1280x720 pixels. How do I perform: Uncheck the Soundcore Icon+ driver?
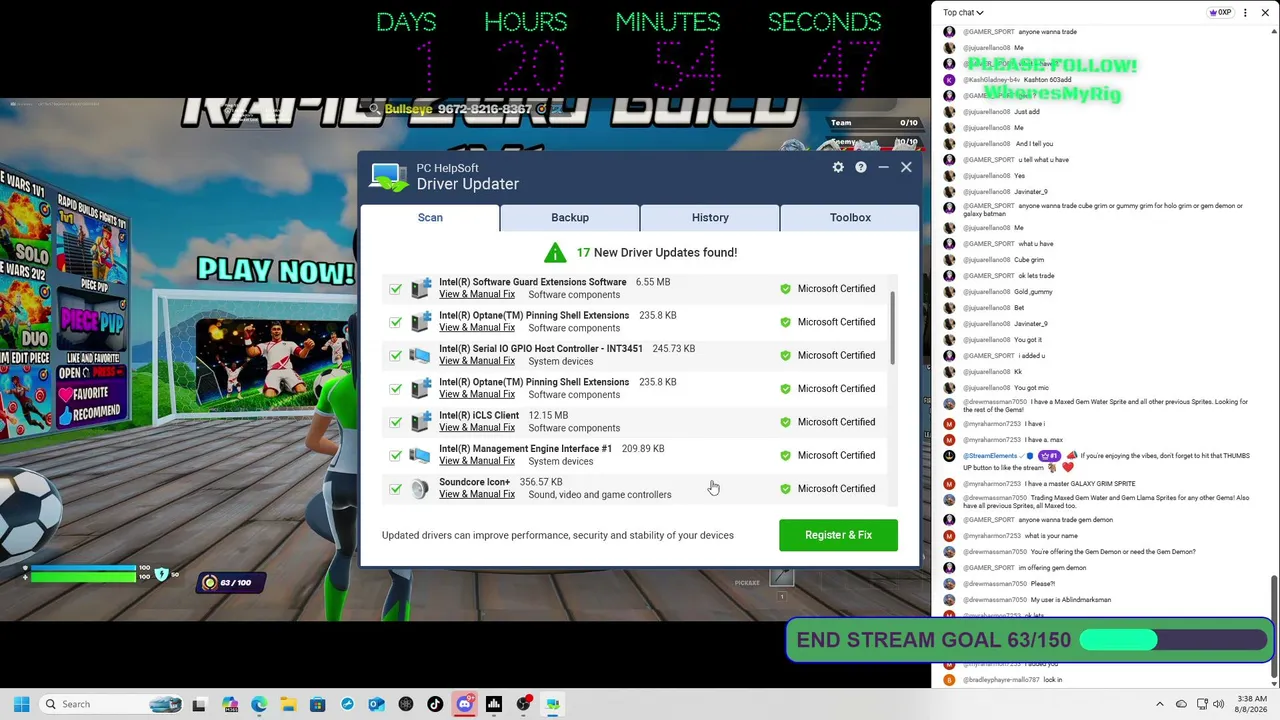(396, 488)
